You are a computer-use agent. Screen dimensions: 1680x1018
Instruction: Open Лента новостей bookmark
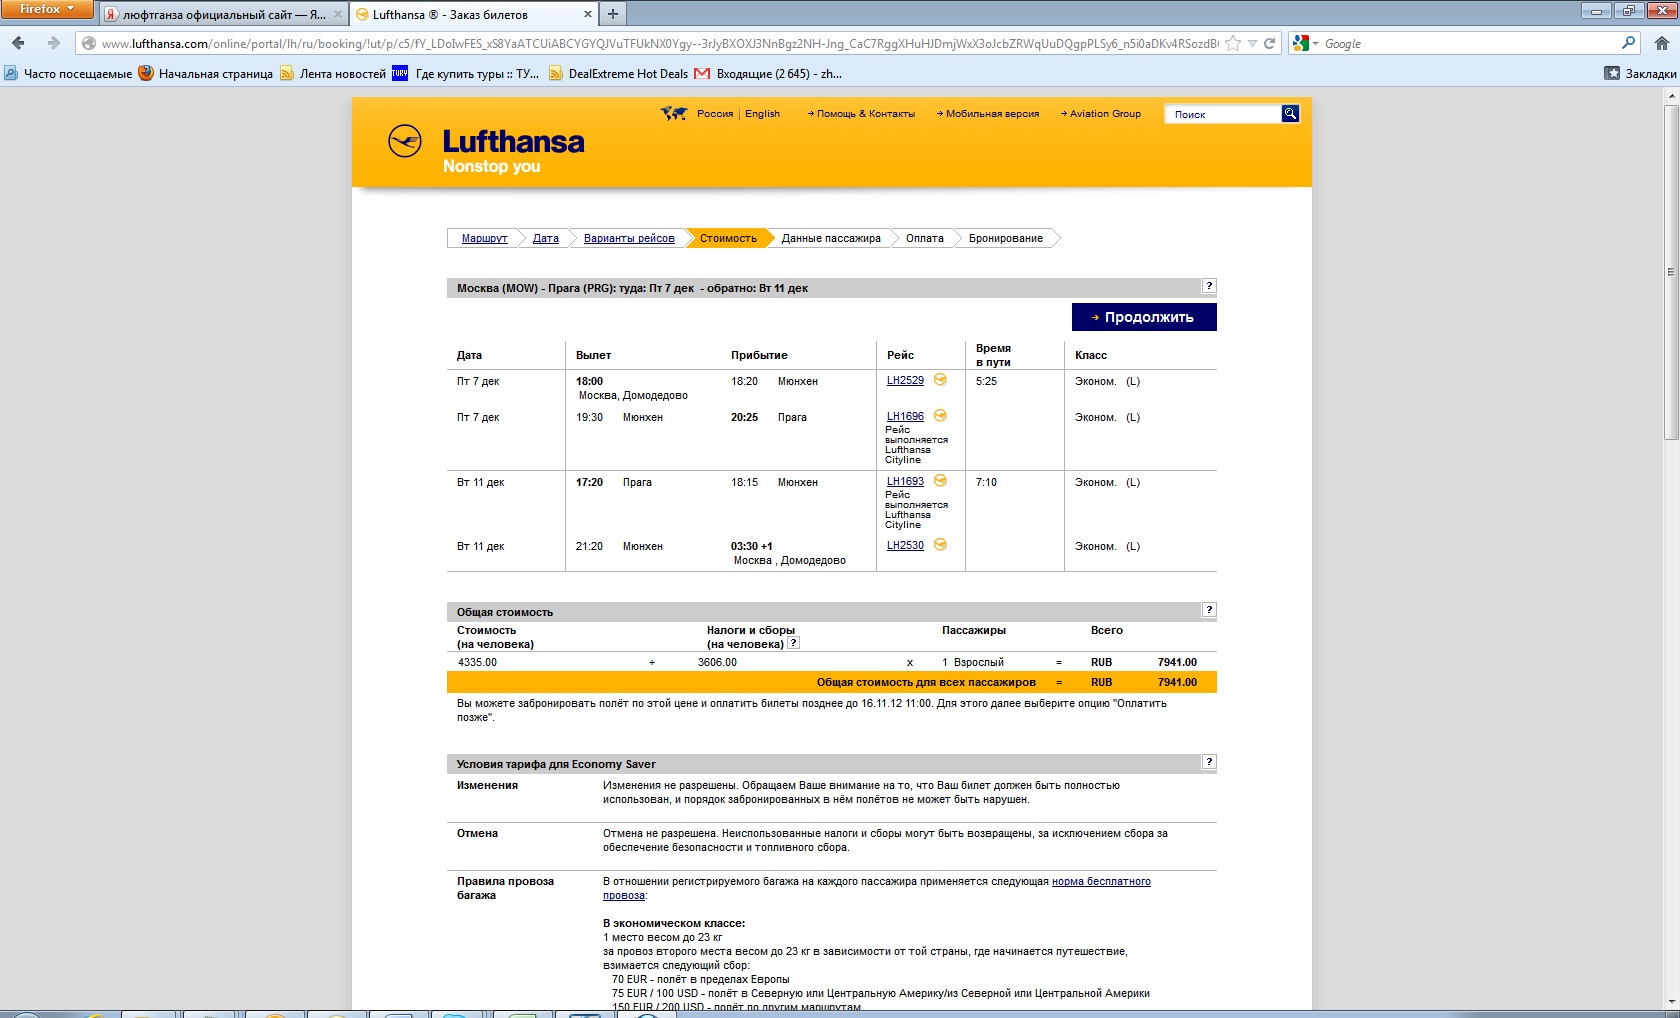point(332,73)
